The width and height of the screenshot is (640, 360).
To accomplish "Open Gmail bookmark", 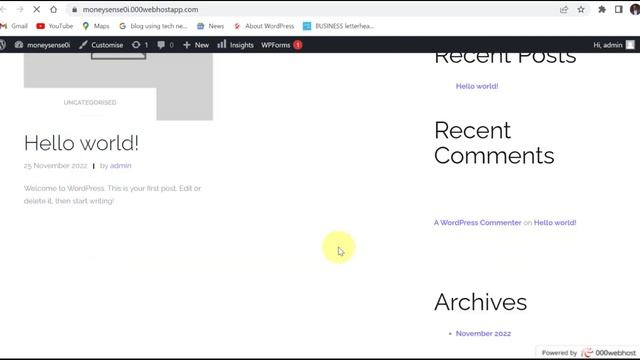I will point(14,26).
